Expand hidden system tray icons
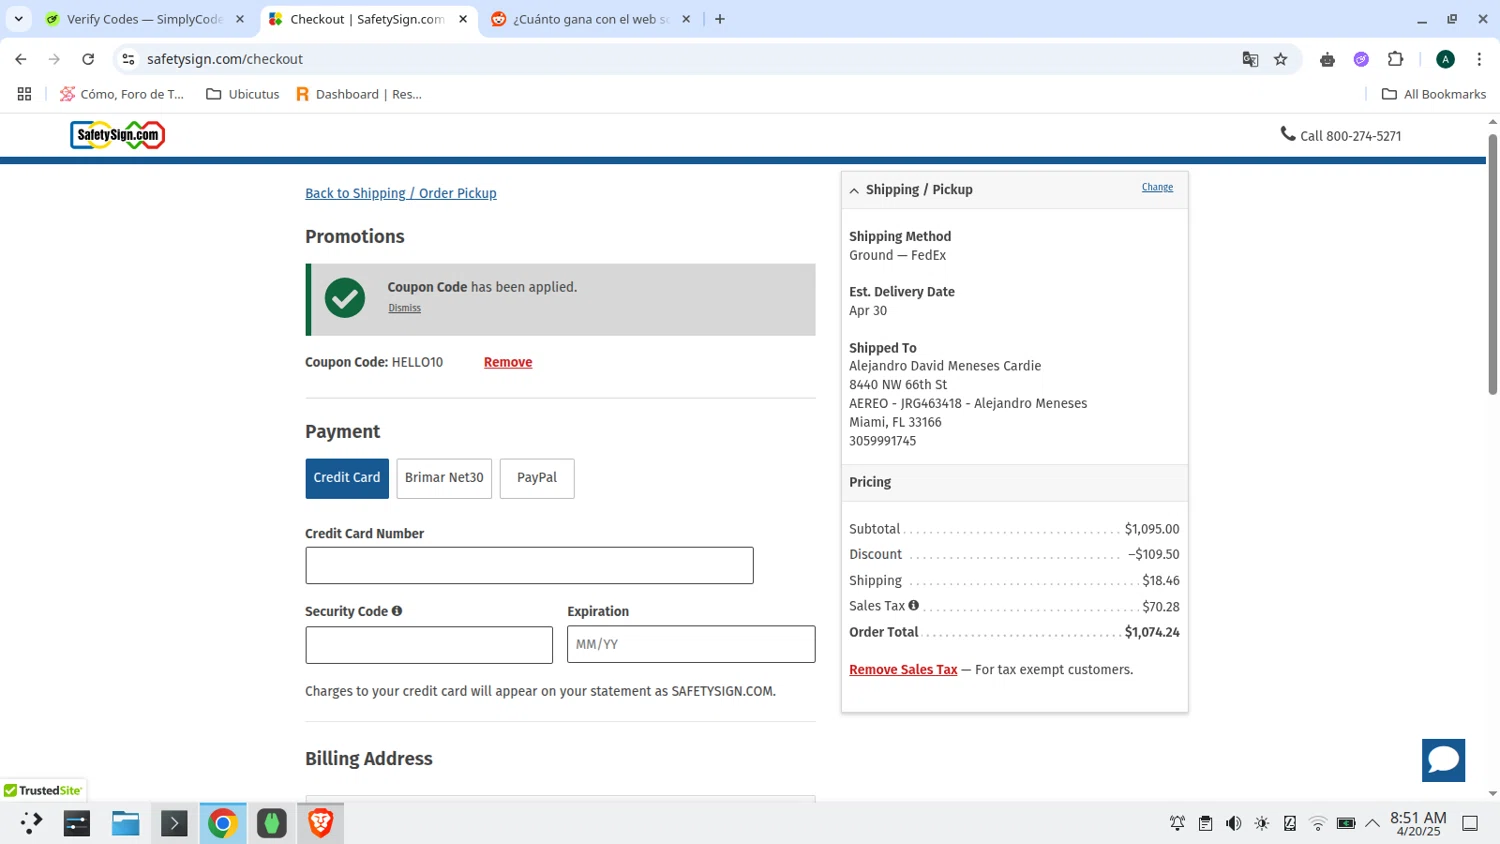Viewport: 1500px width, 844px height. click(1373, 823)
